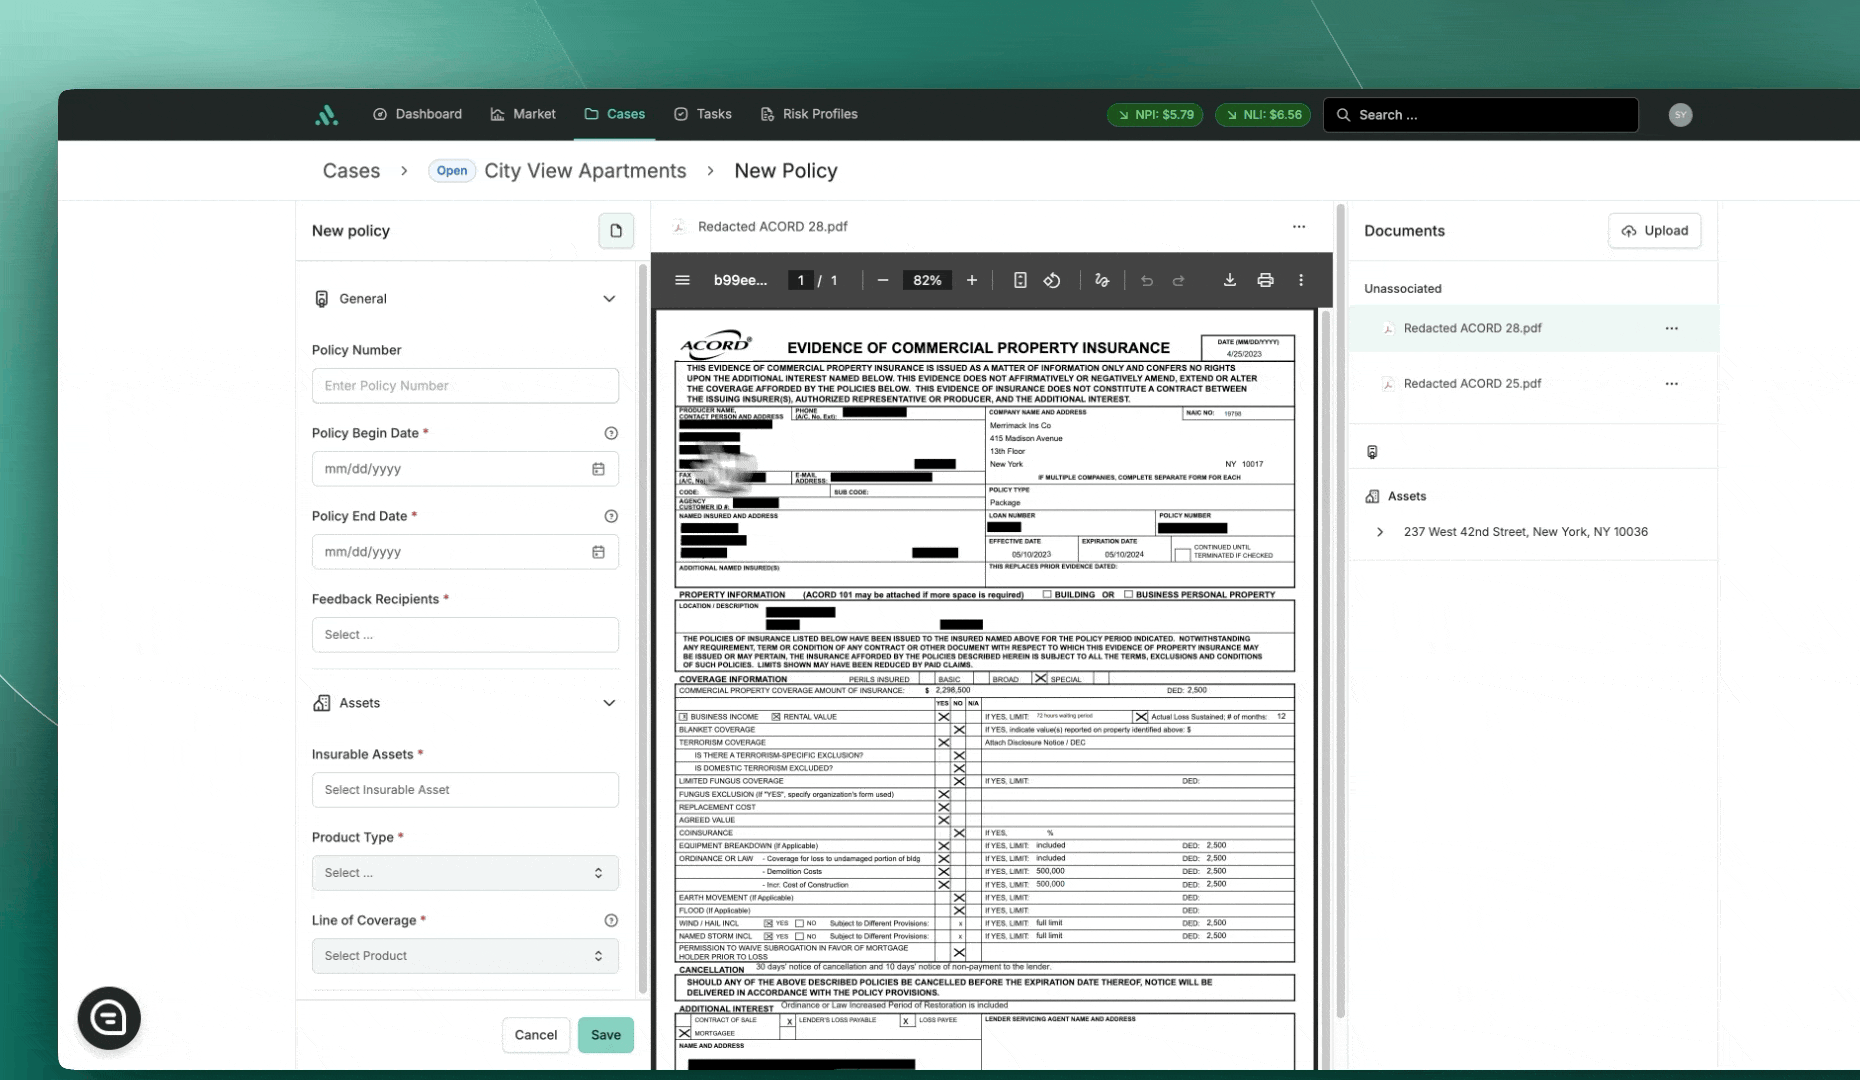Open the draw annotation tool in PDF toolbar
The height and width of the screenshot is (1080, 1860).
click(1102, 280)
